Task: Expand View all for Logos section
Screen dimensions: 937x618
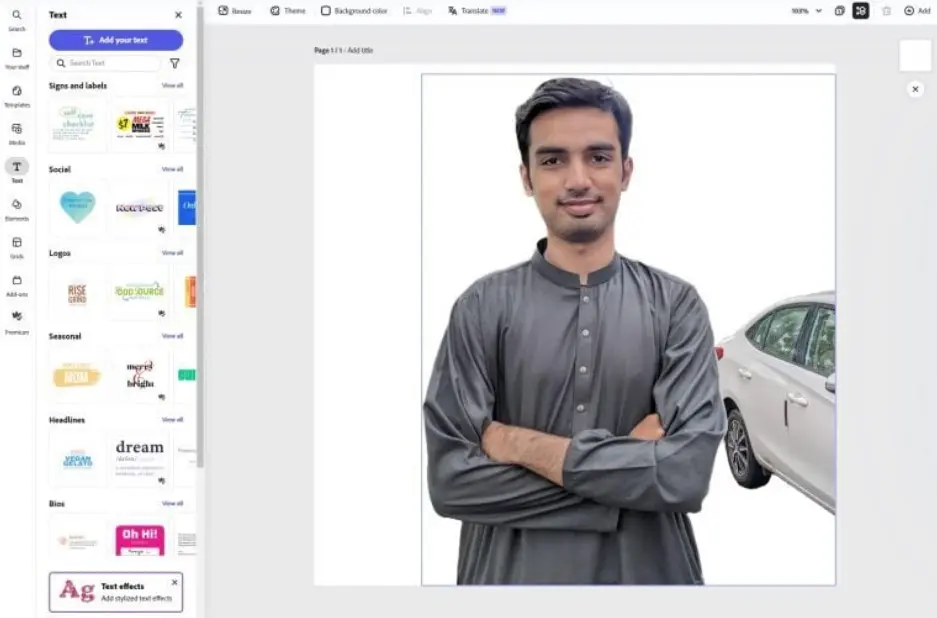Action: 172,253
